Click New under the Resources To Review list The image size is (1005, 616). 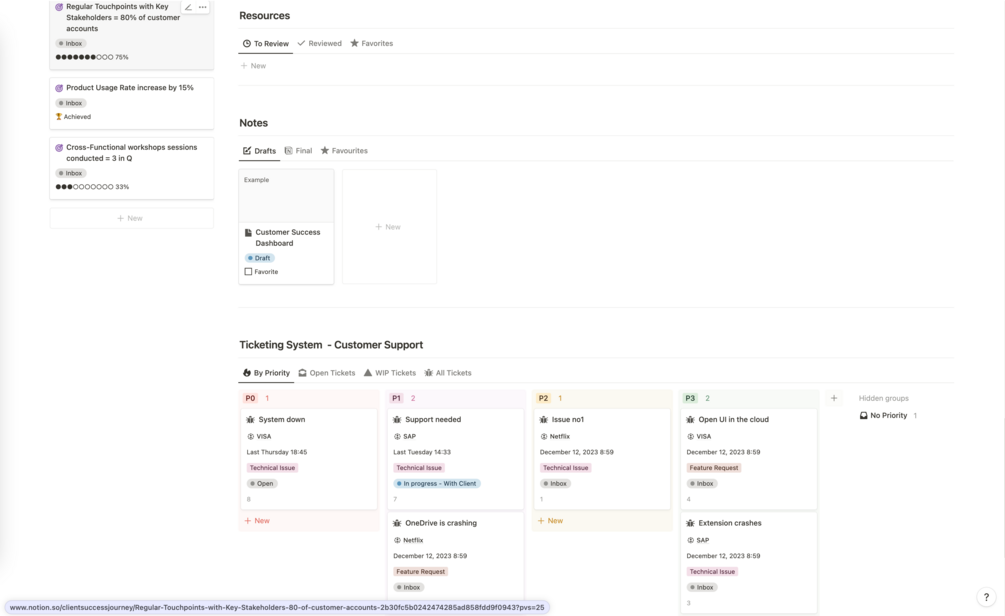pyautogui.click(x=254, y=66)
